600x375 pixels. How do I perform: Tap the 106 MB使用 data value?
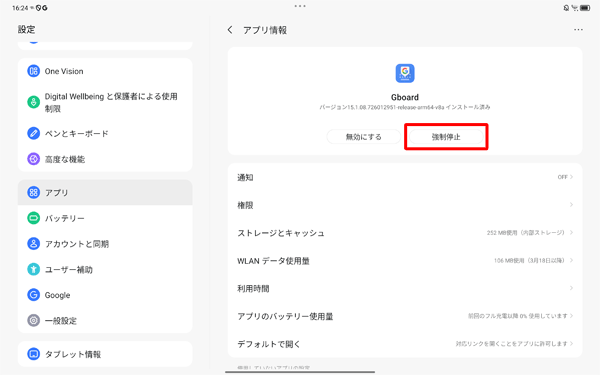click(x=529, y=261)
